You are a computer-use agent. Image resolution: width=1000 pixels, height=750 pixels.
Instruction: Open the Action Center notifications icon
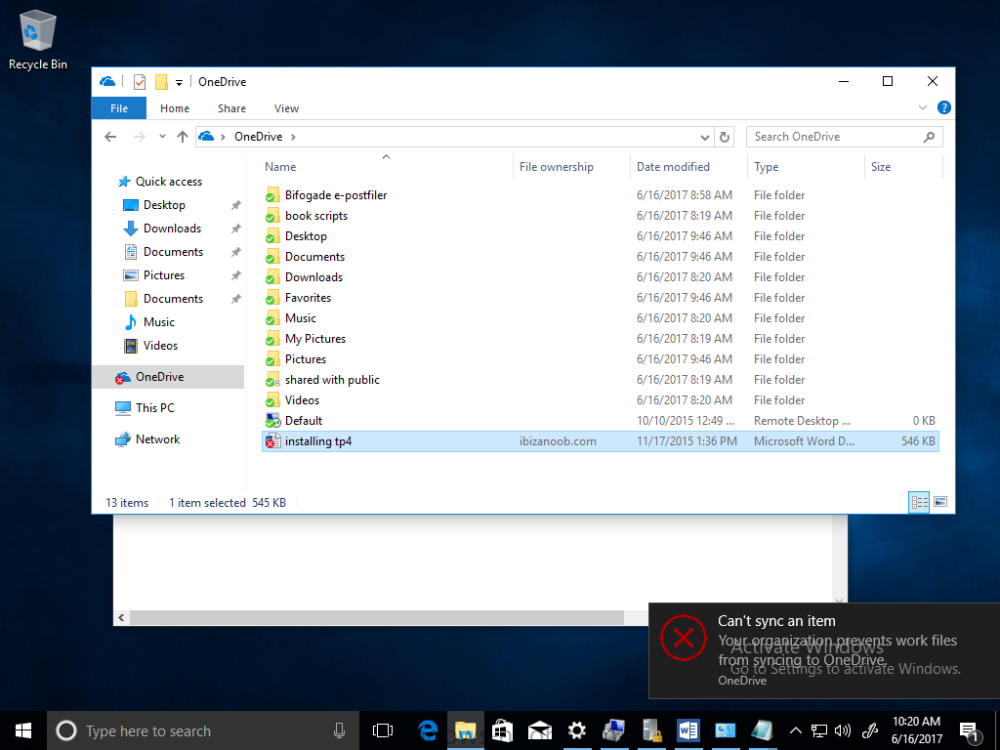(969, 732)
